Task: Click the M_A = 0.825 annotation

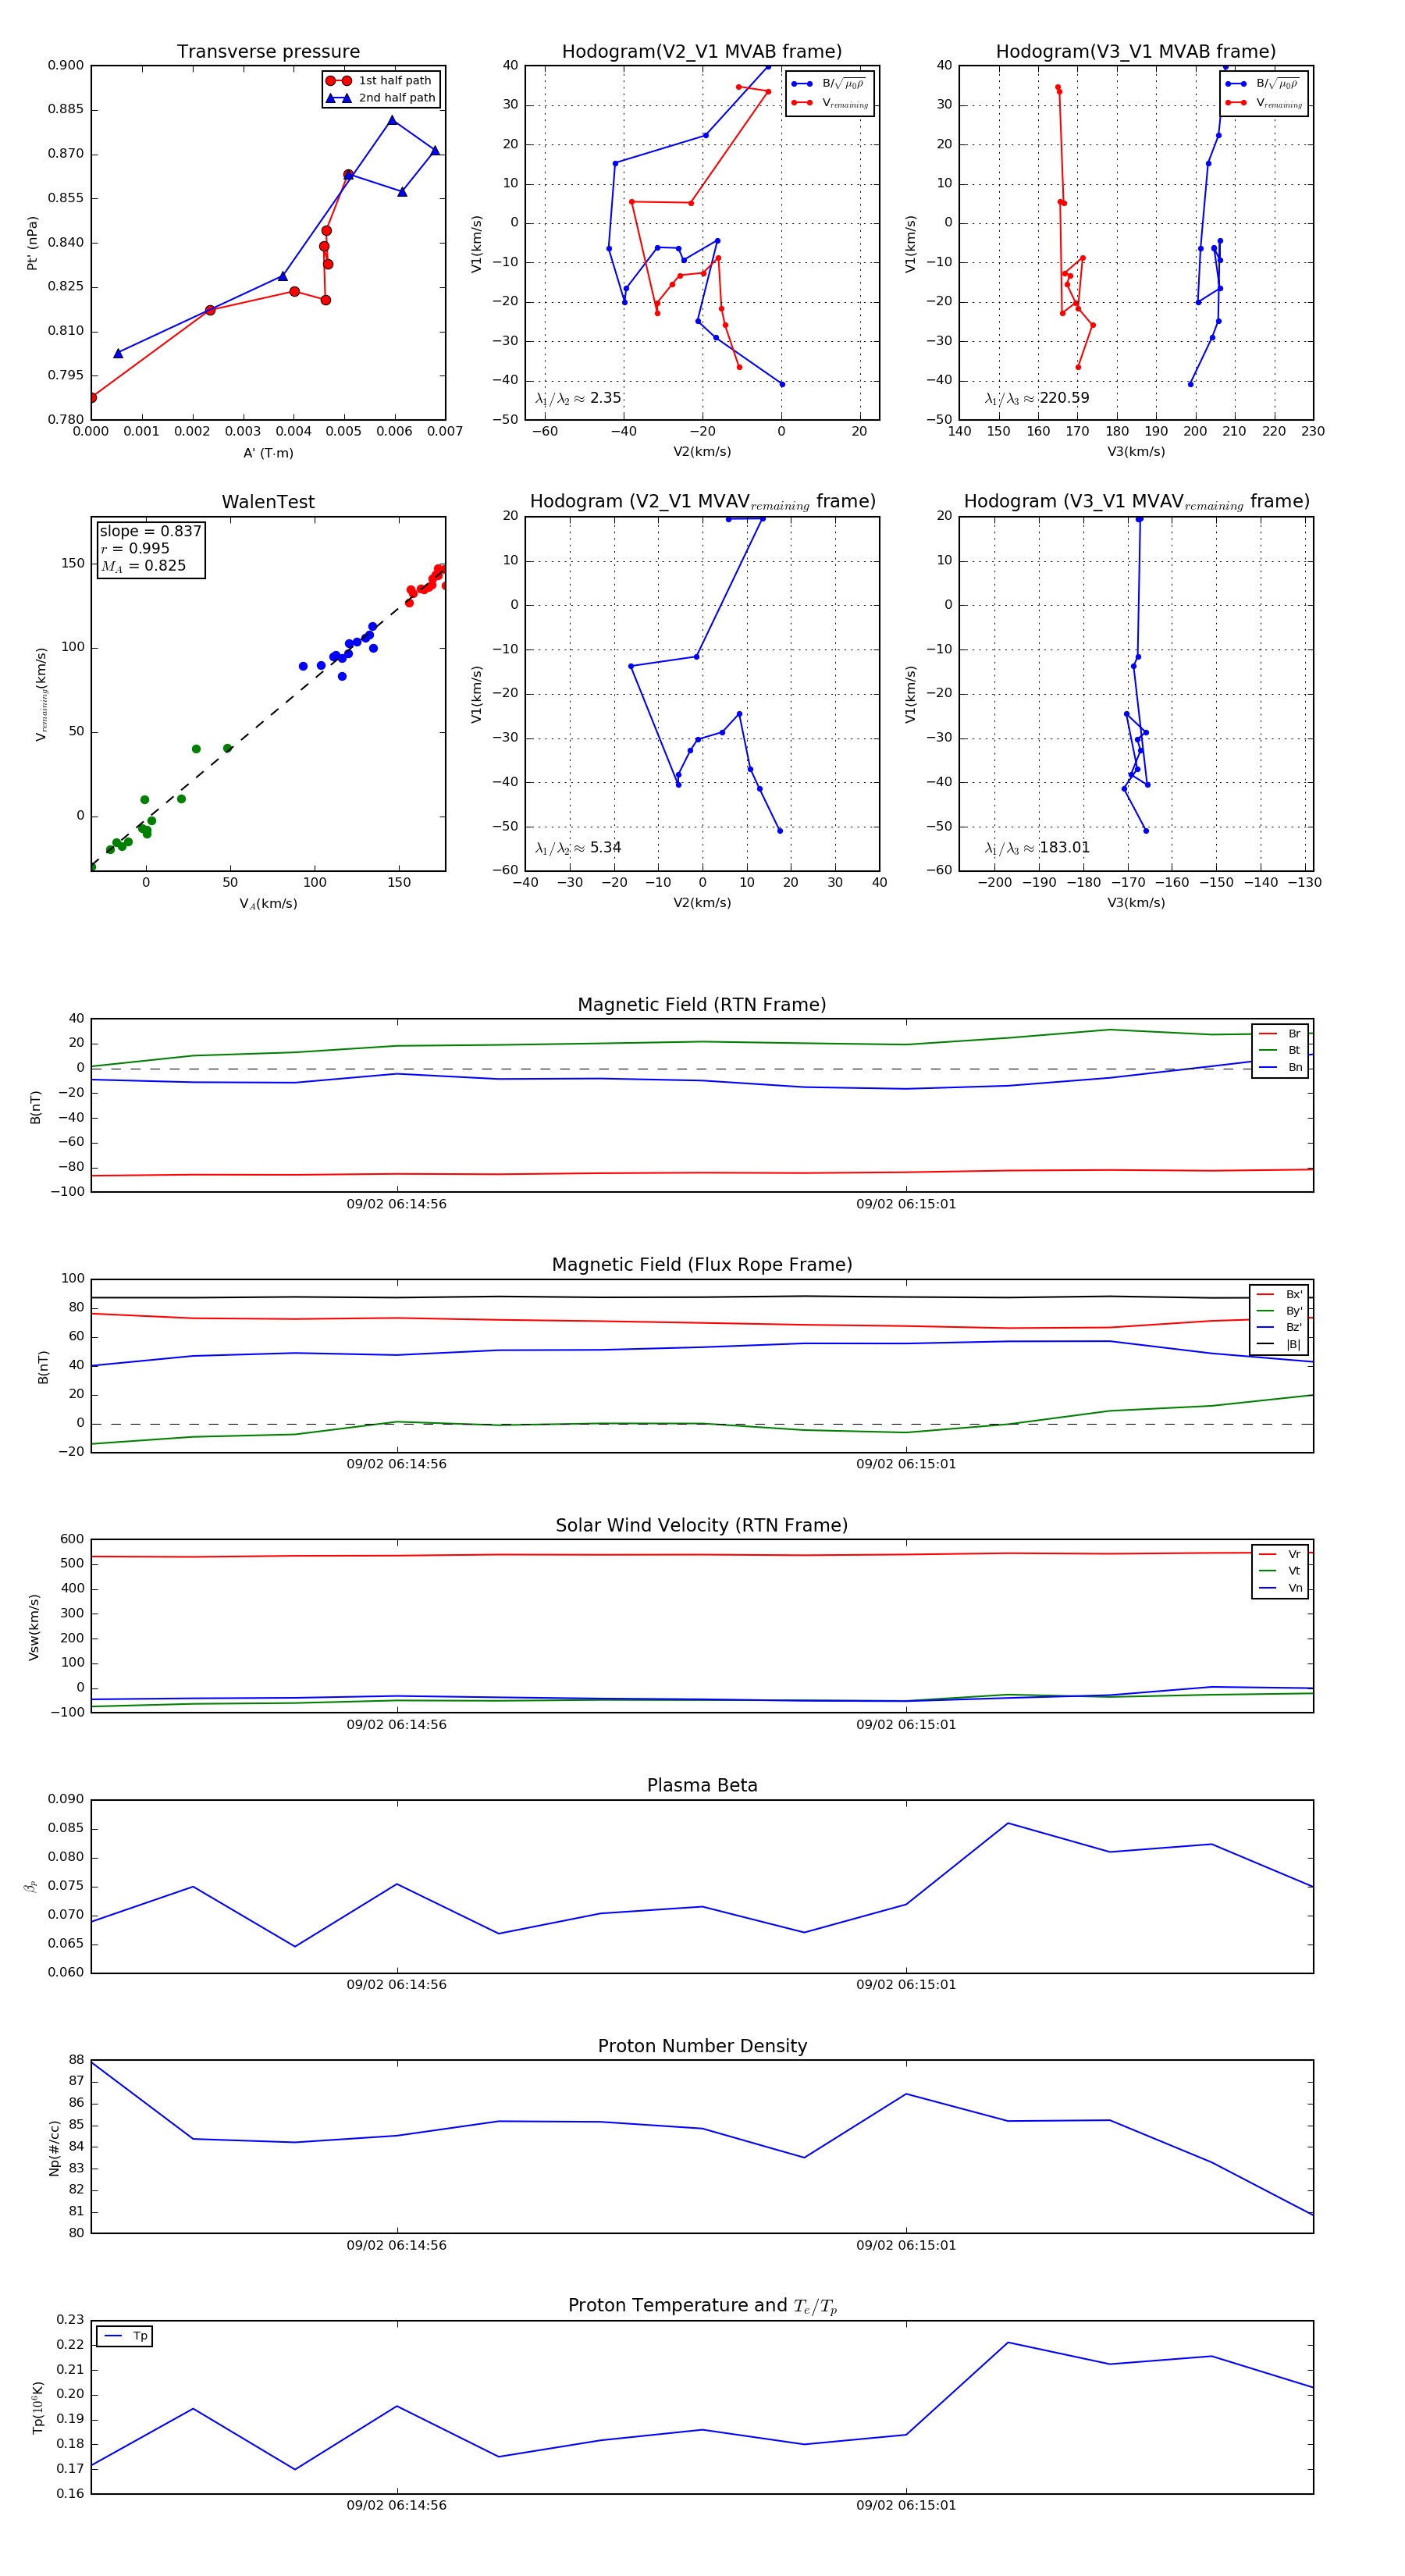Action: [143, 566]
